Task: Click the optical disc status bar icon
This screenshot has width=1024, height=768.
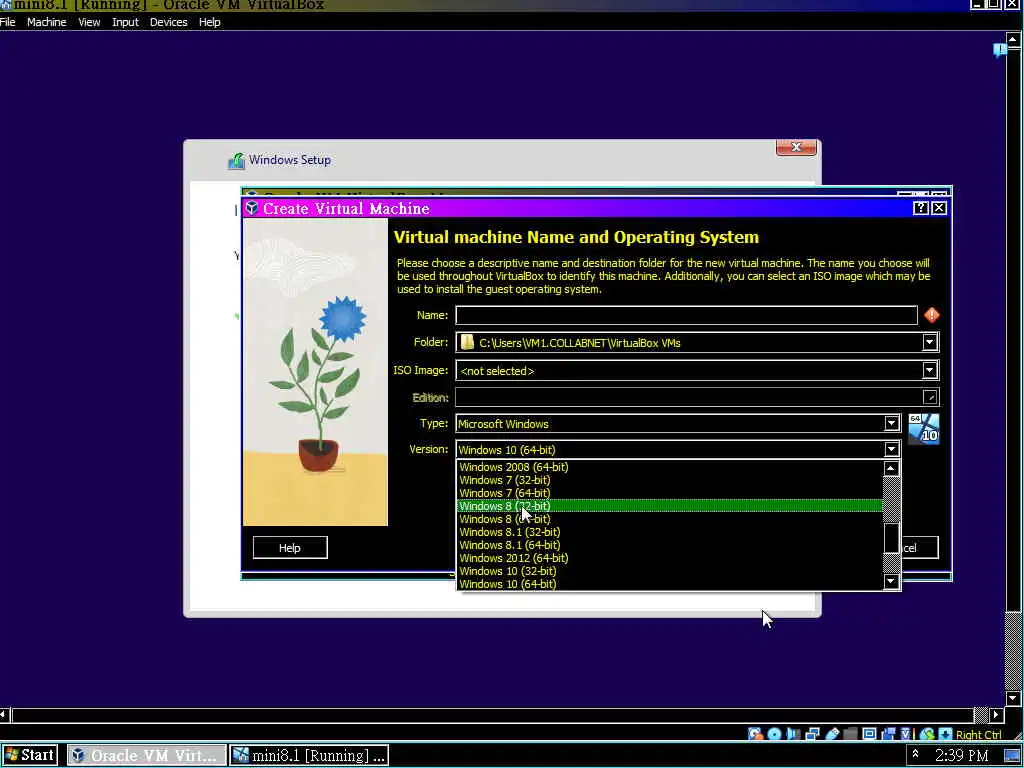Action: [775, 734]
